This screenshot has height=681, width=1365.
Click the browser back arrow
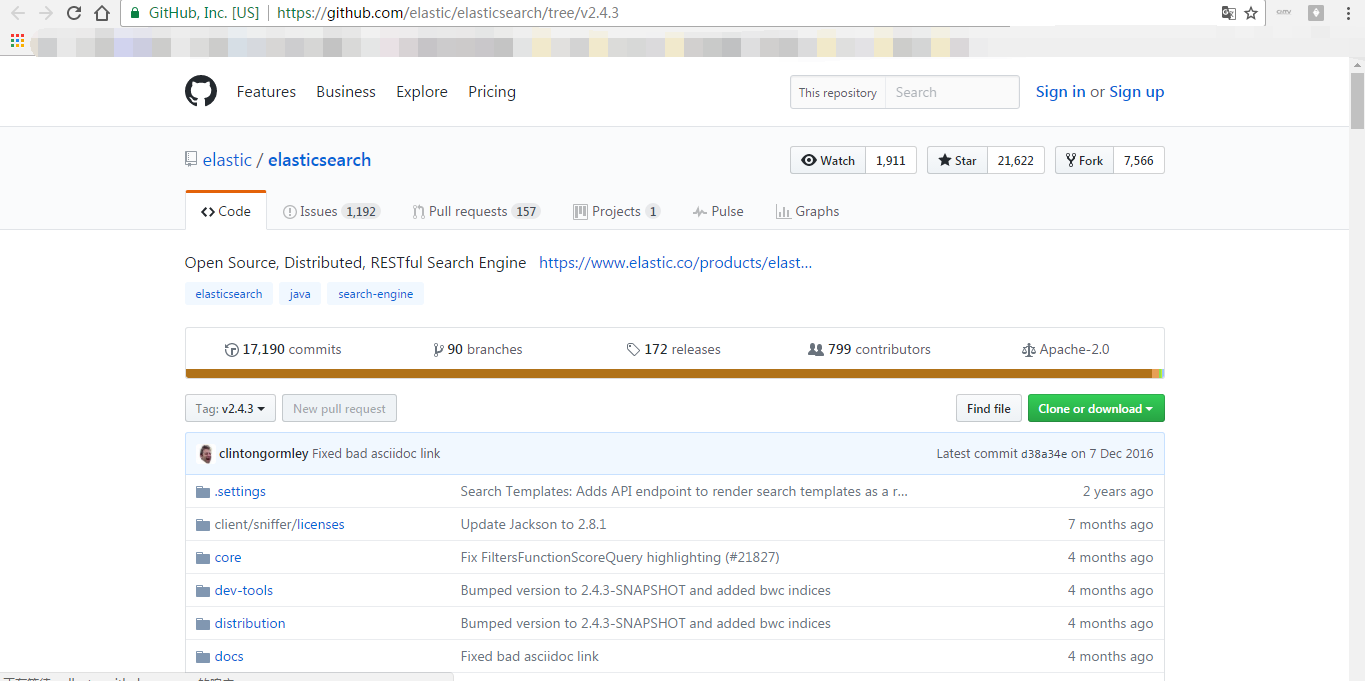point(17,13)
